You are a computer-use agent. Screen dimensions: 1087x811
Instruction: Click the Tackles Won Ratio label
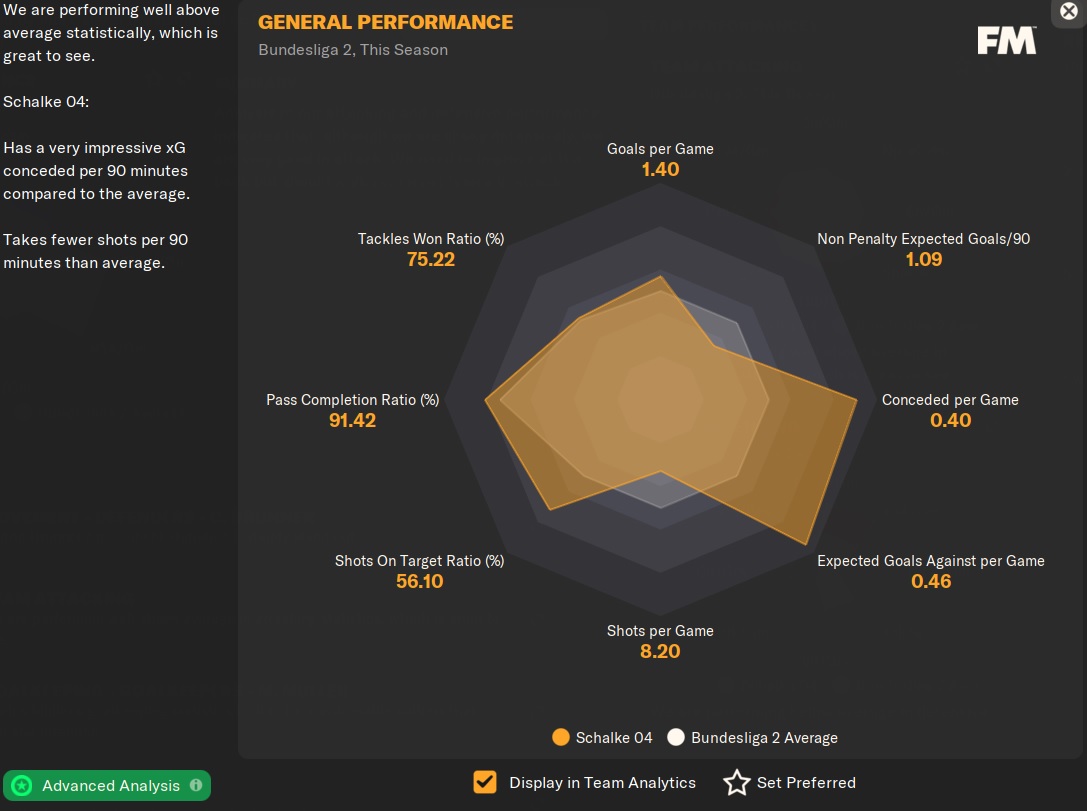(x=431, y=239)
